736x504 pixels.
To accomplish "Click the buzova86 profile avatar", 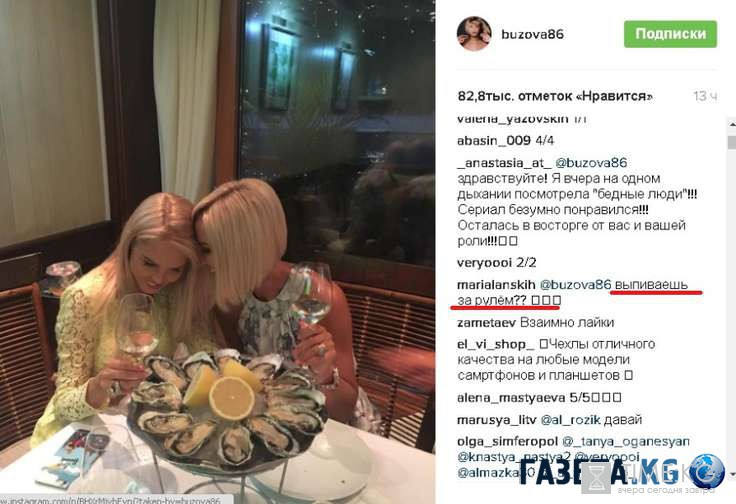I will [474, 33].
